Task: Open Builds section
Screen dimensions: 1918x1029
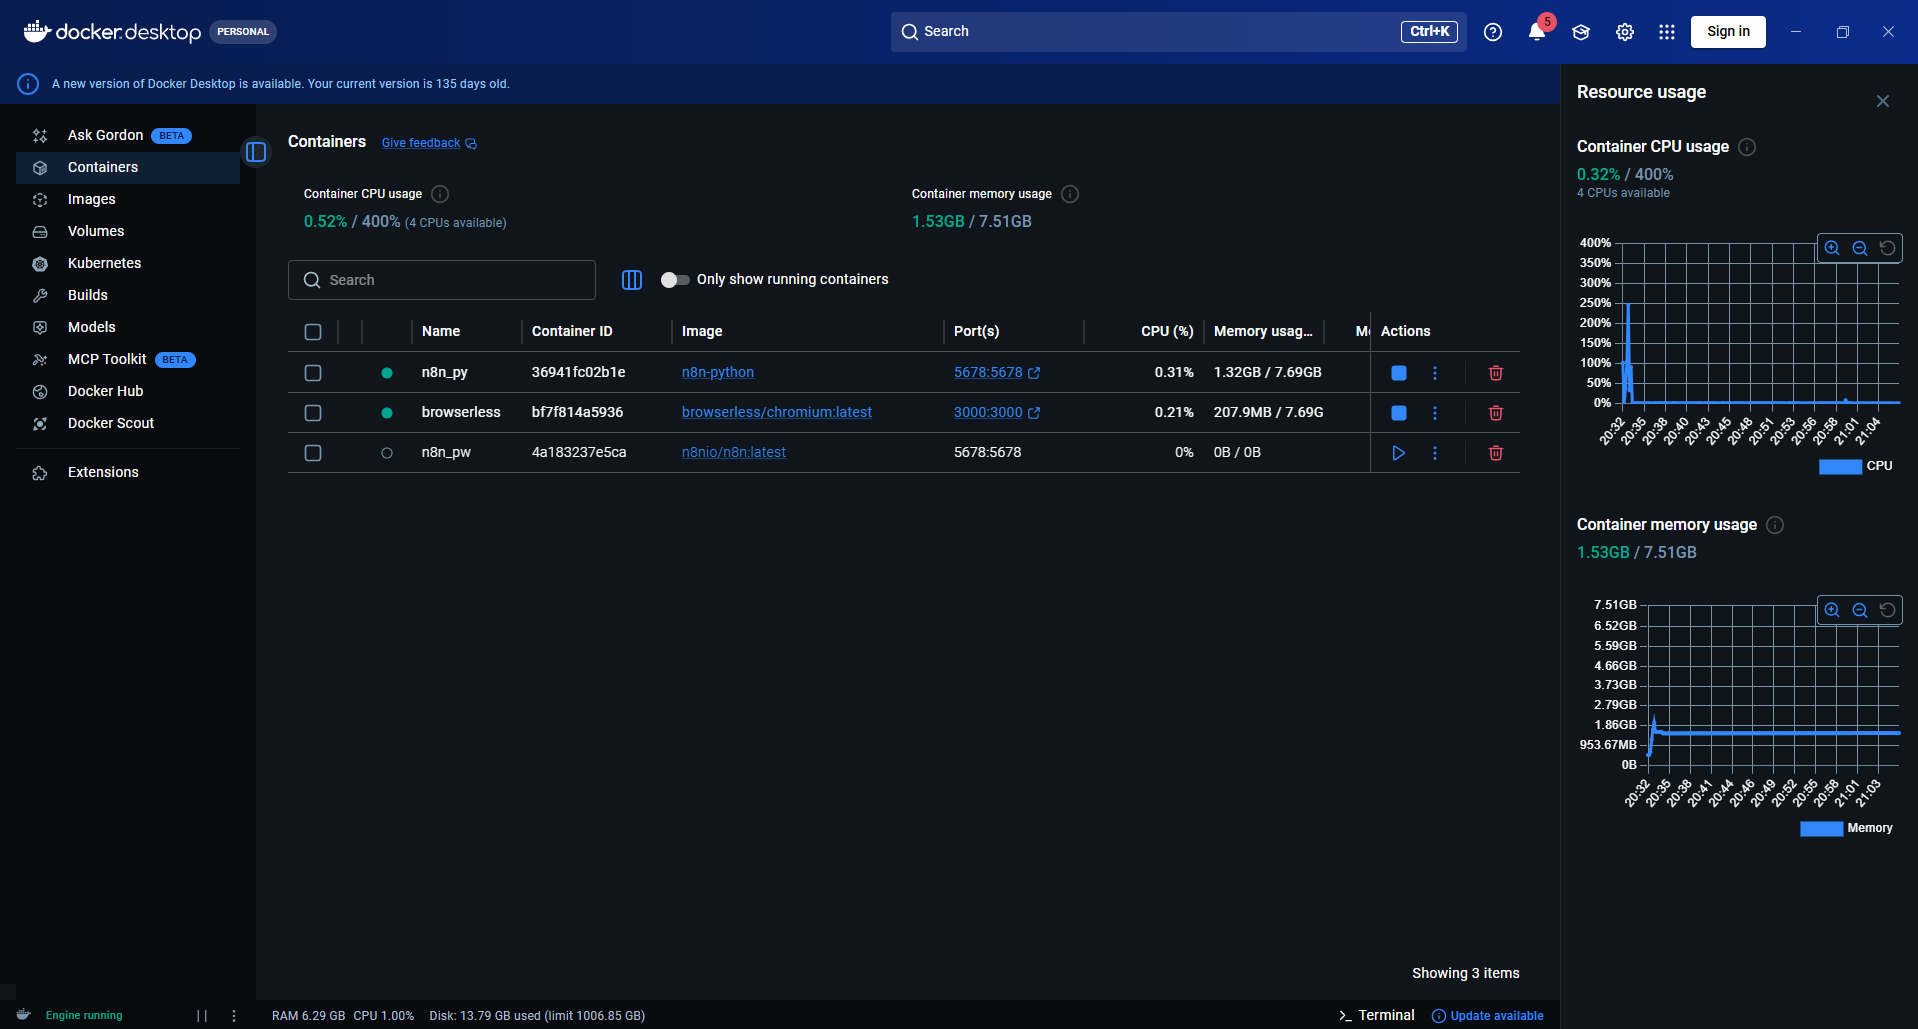Action: 128,295
